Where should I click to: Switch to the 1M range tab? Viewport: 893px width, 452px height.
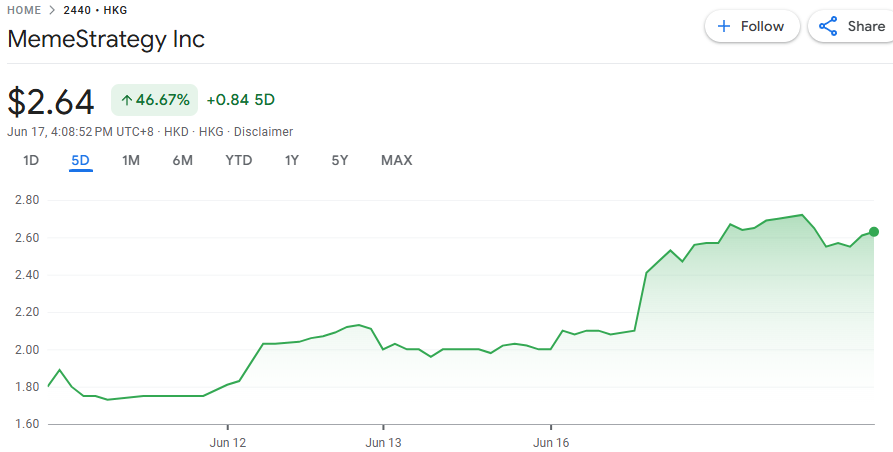coord(131,160)
